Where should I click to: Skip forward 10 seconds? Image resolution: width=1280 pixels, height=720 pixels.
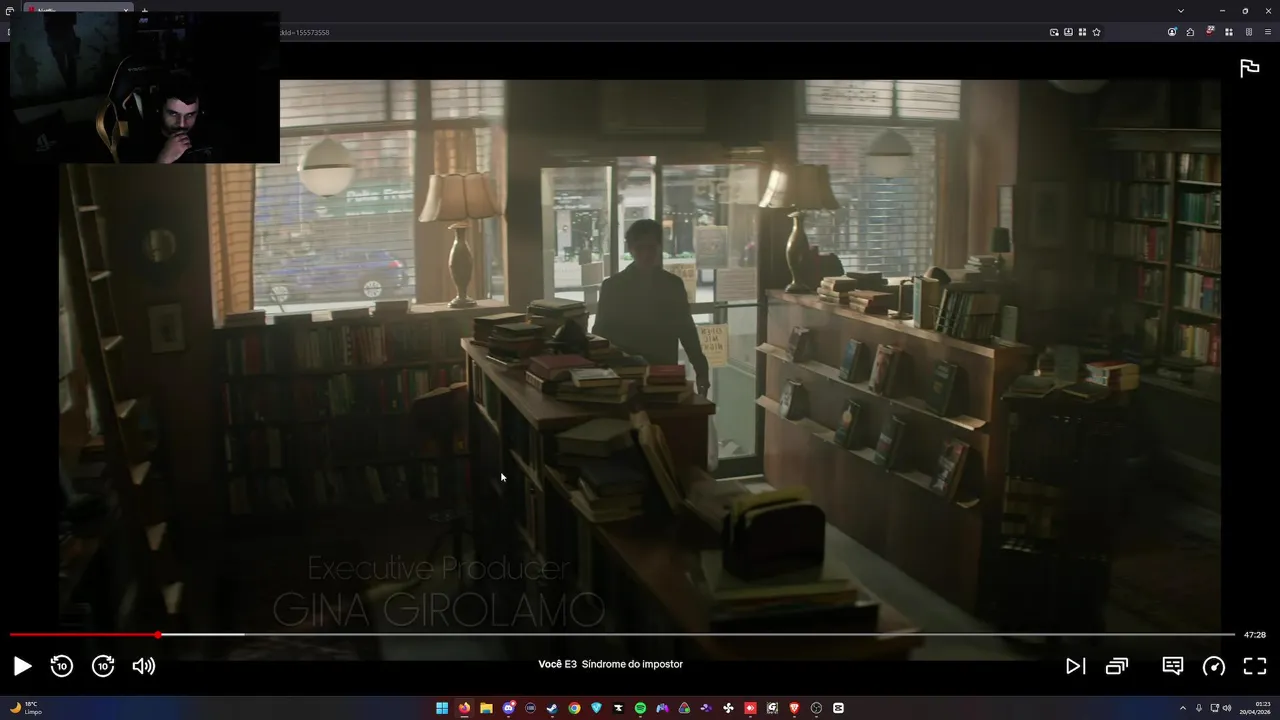(x=103, y=666)
